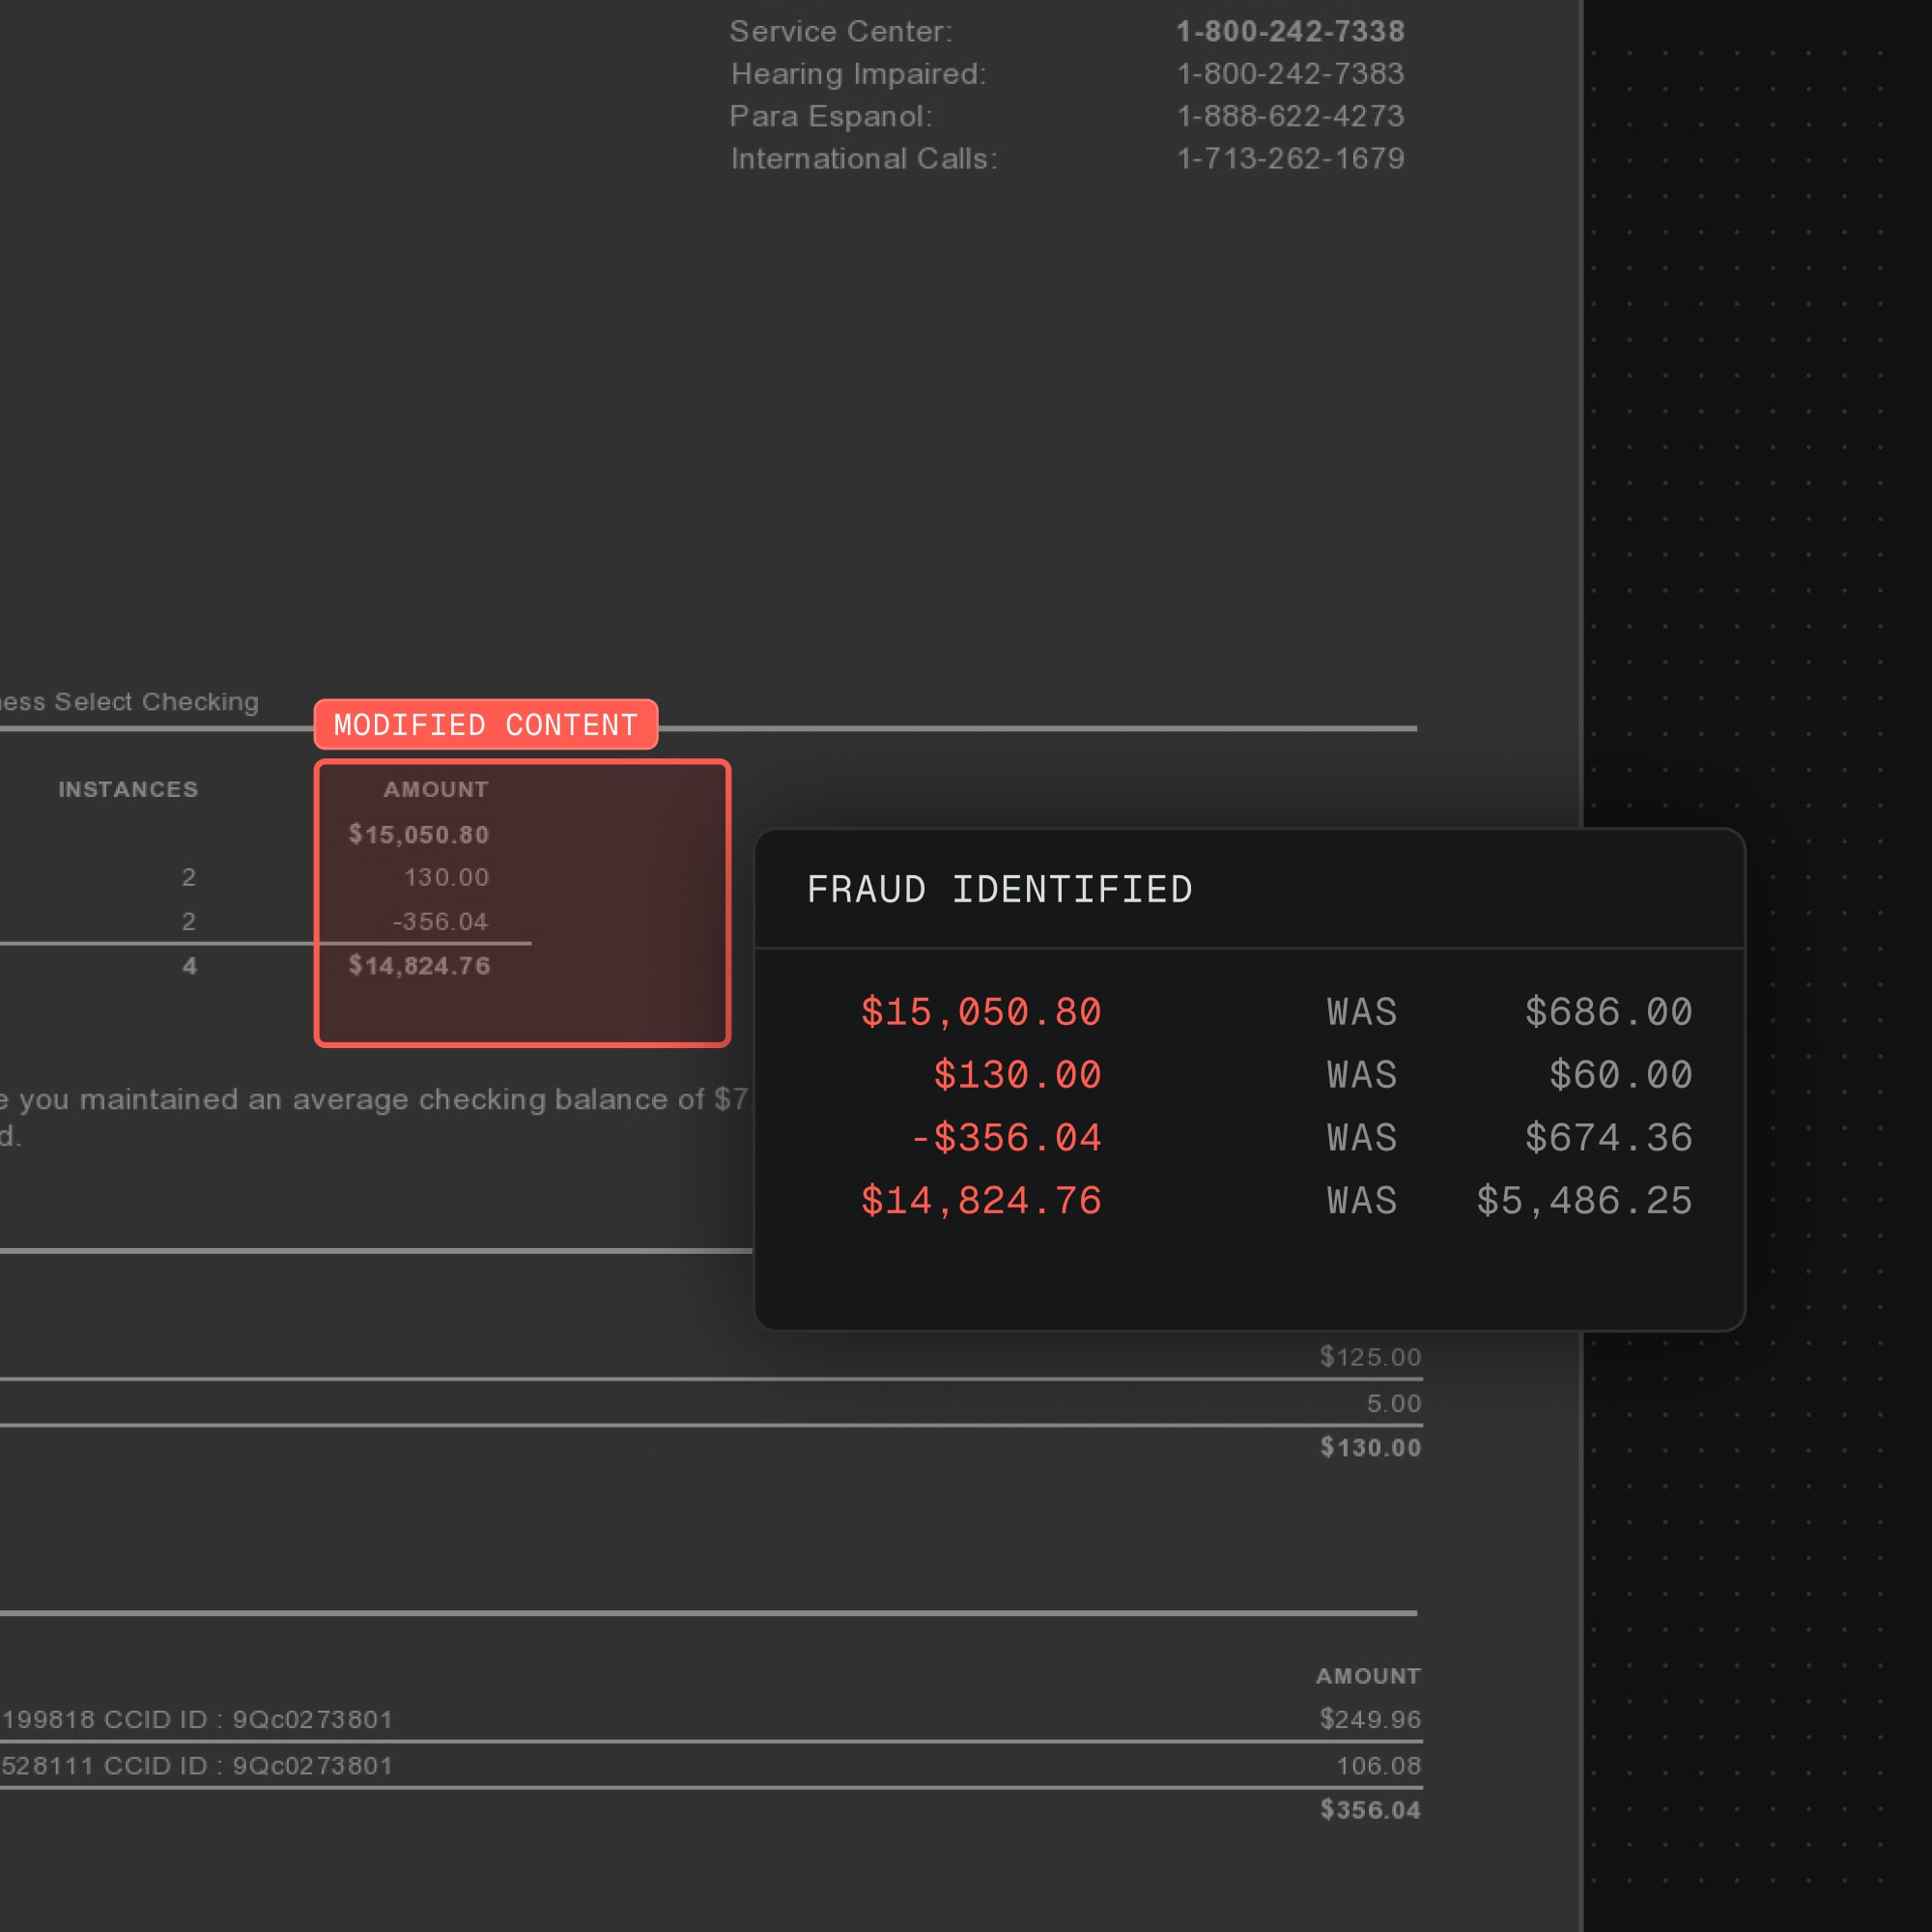Select the bold $356.04 total at bottom
Screen dimensions: 1932x1932
[1369, 1810]
